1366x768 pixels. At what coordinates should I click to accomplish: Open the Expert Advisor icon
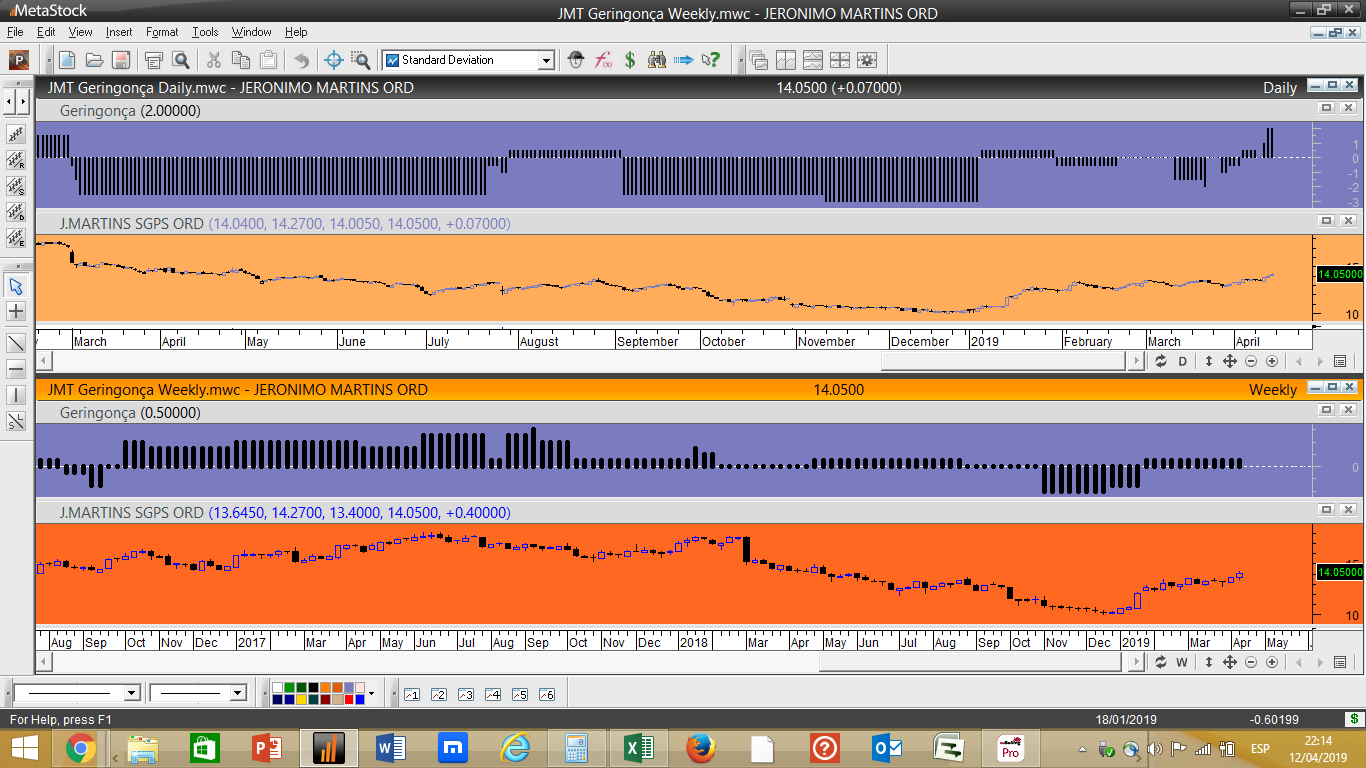[x=576, y=60]
